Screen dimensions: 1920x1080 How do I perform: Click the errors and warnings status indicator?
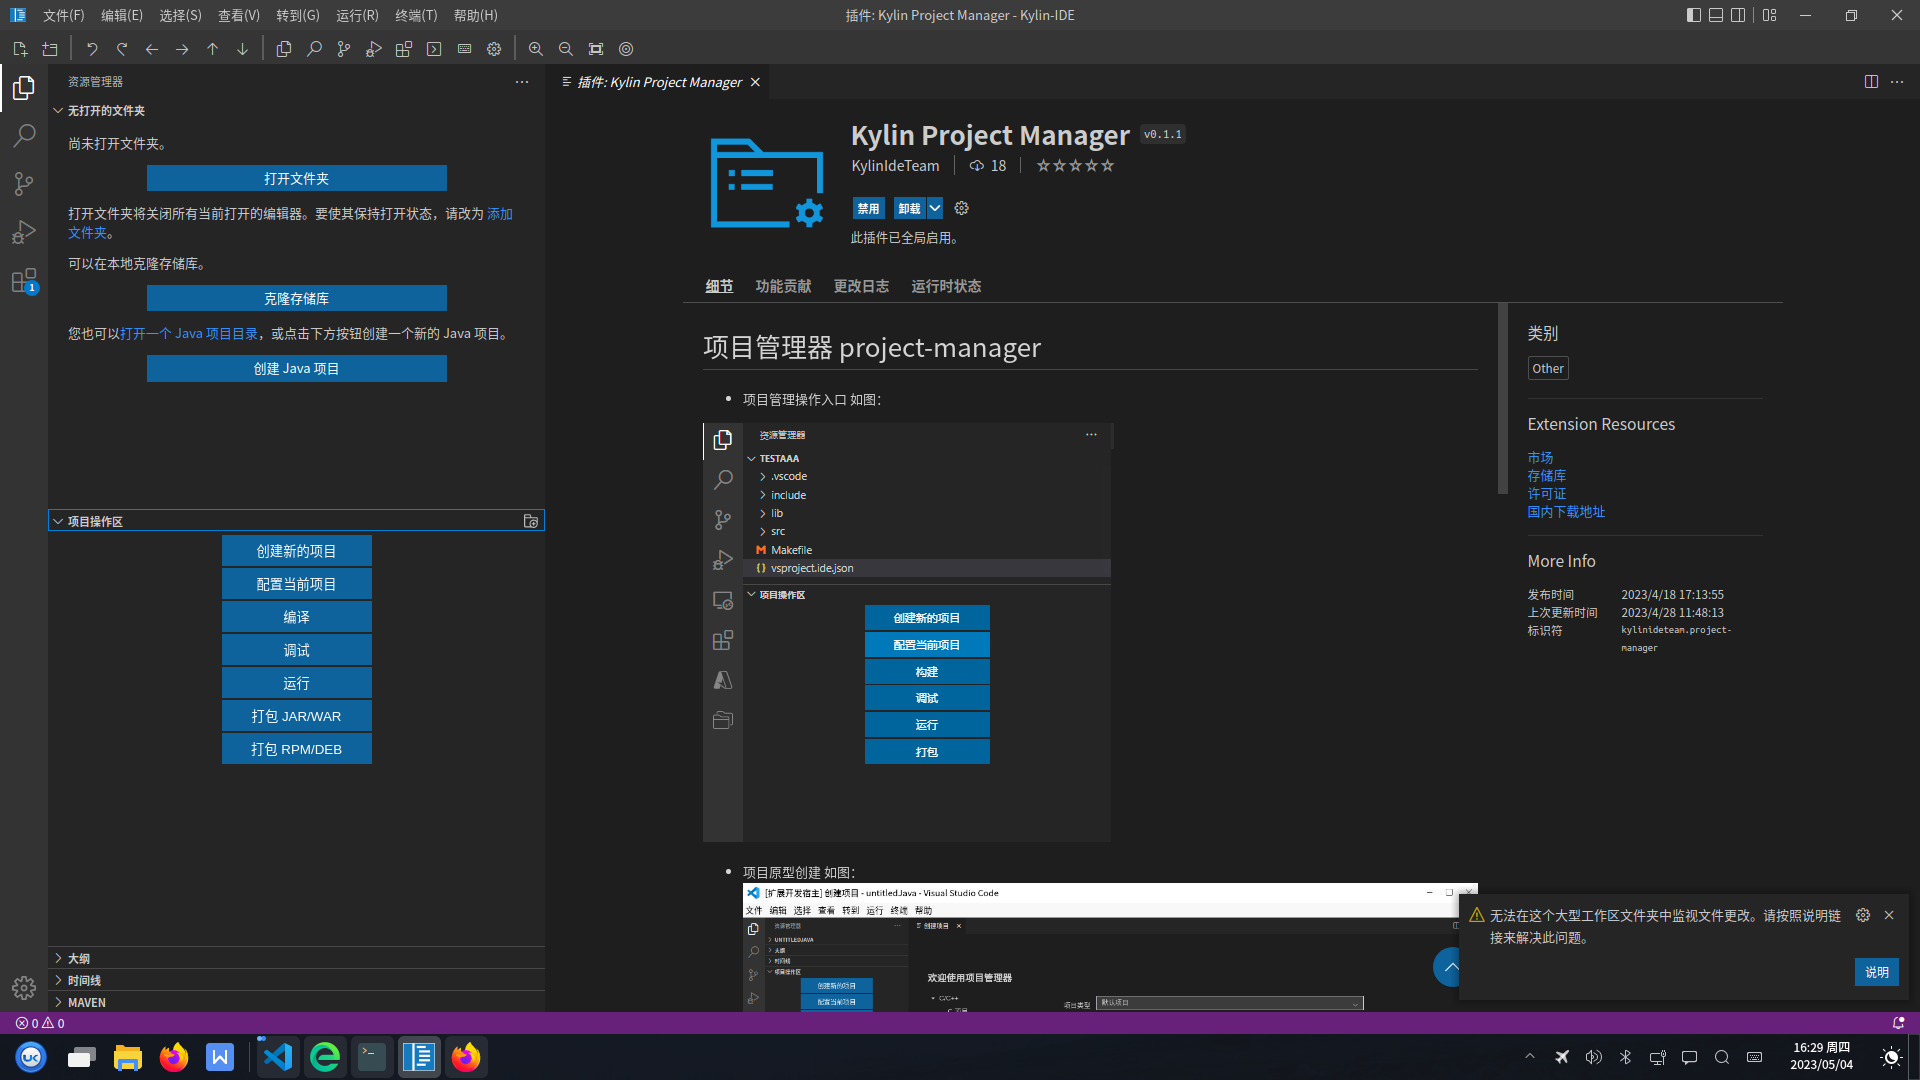tap(40, 1023)
